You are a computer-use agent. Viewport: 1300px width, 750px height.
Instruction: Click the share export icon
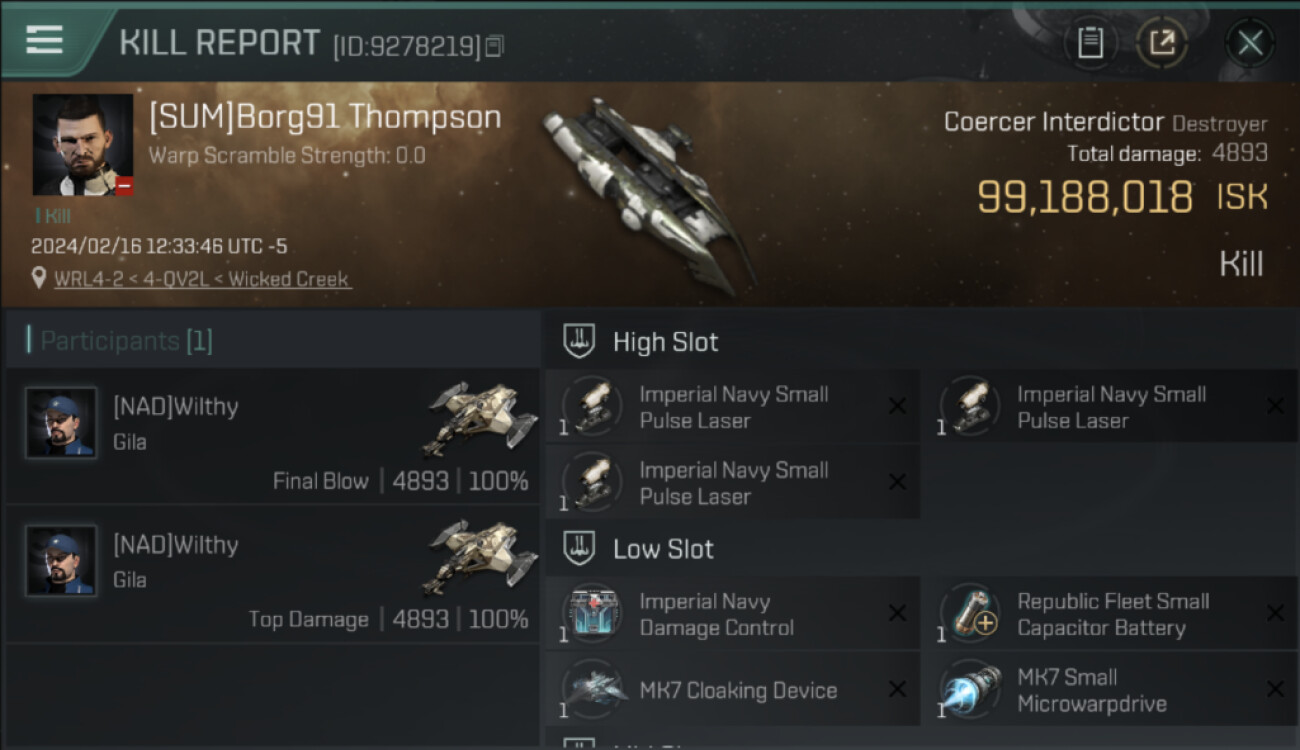(1162, 43)
